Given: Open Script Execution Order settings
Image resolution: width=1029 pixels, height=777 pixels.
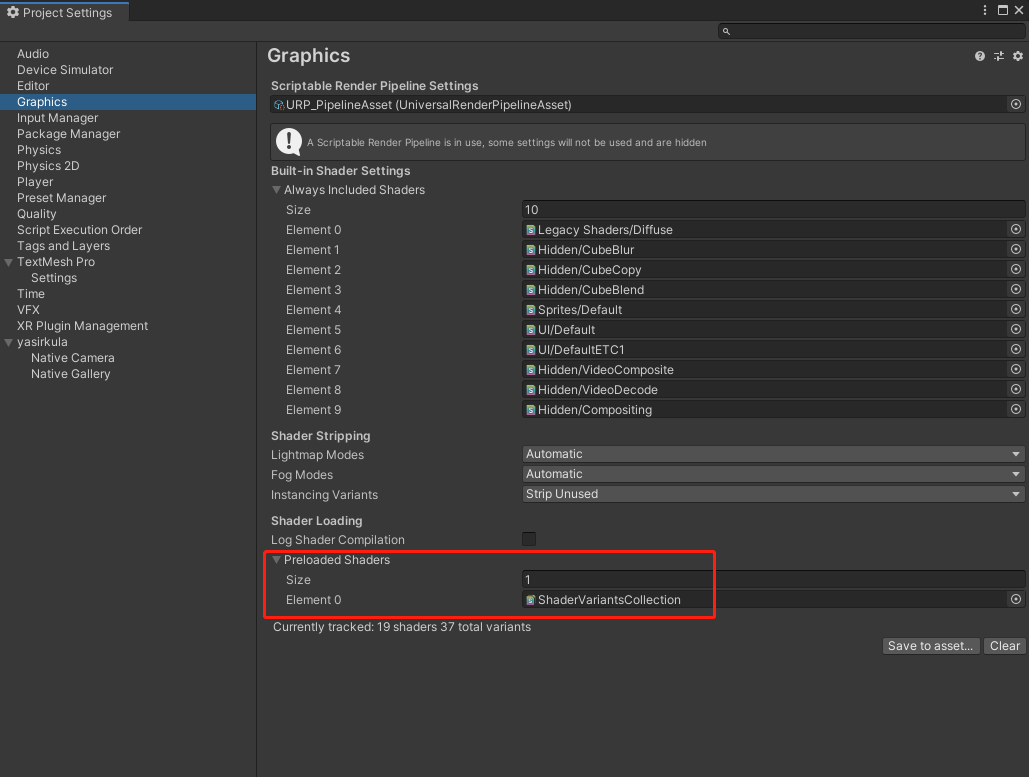Looking at the screenshot, I should coord(79,230).
